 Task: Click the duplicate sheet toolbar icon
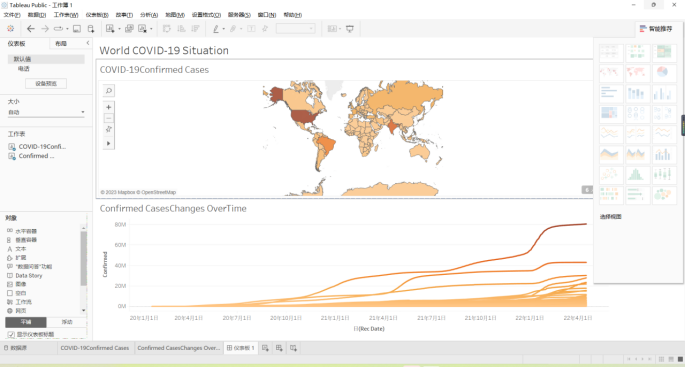pos(129,29)
